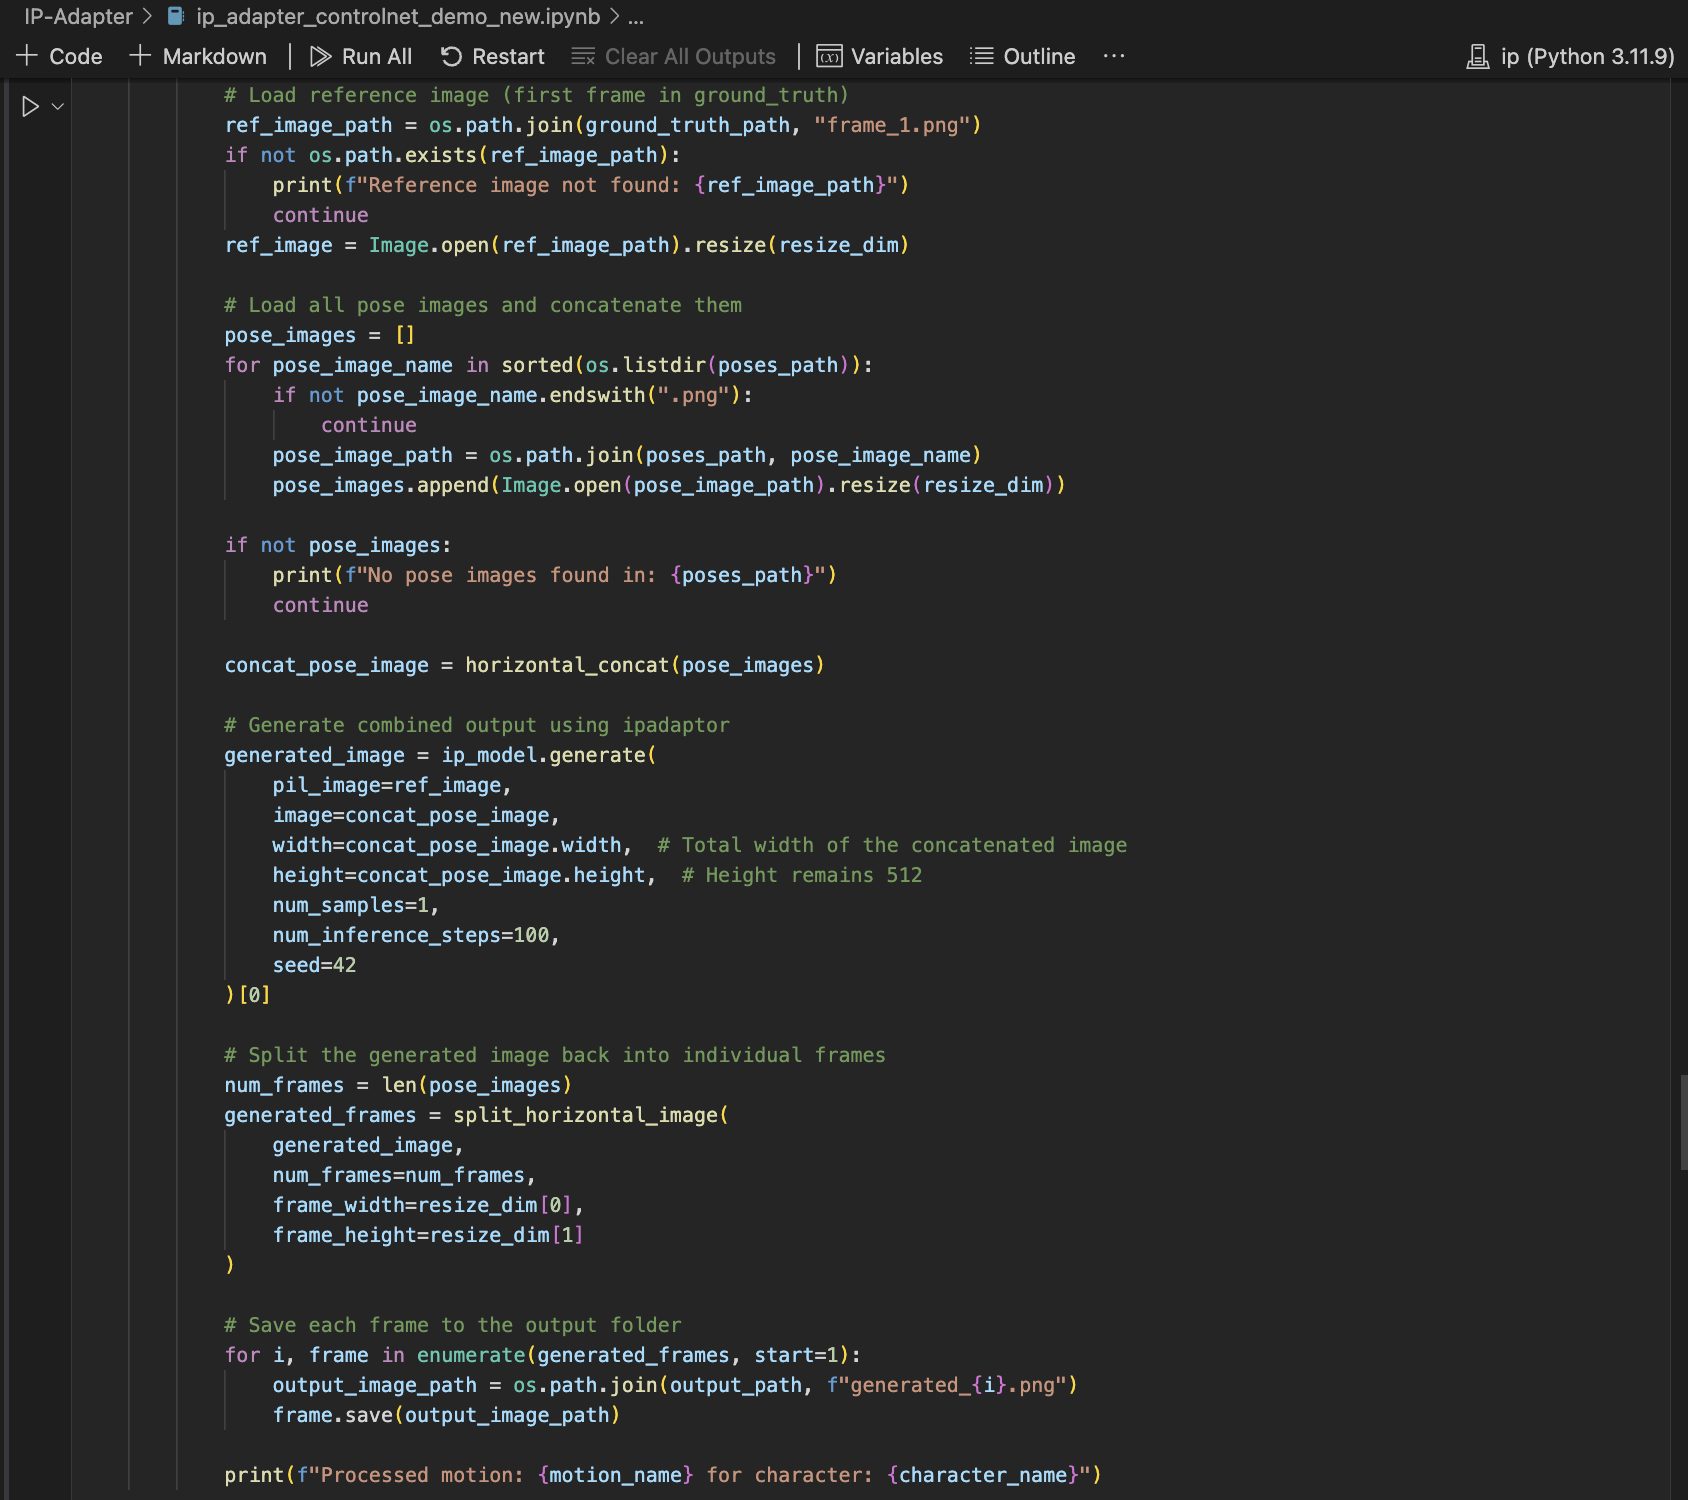Click the horizontal_concat function name
Screen dimensions: 1688x1500
[x=566, y=665]
